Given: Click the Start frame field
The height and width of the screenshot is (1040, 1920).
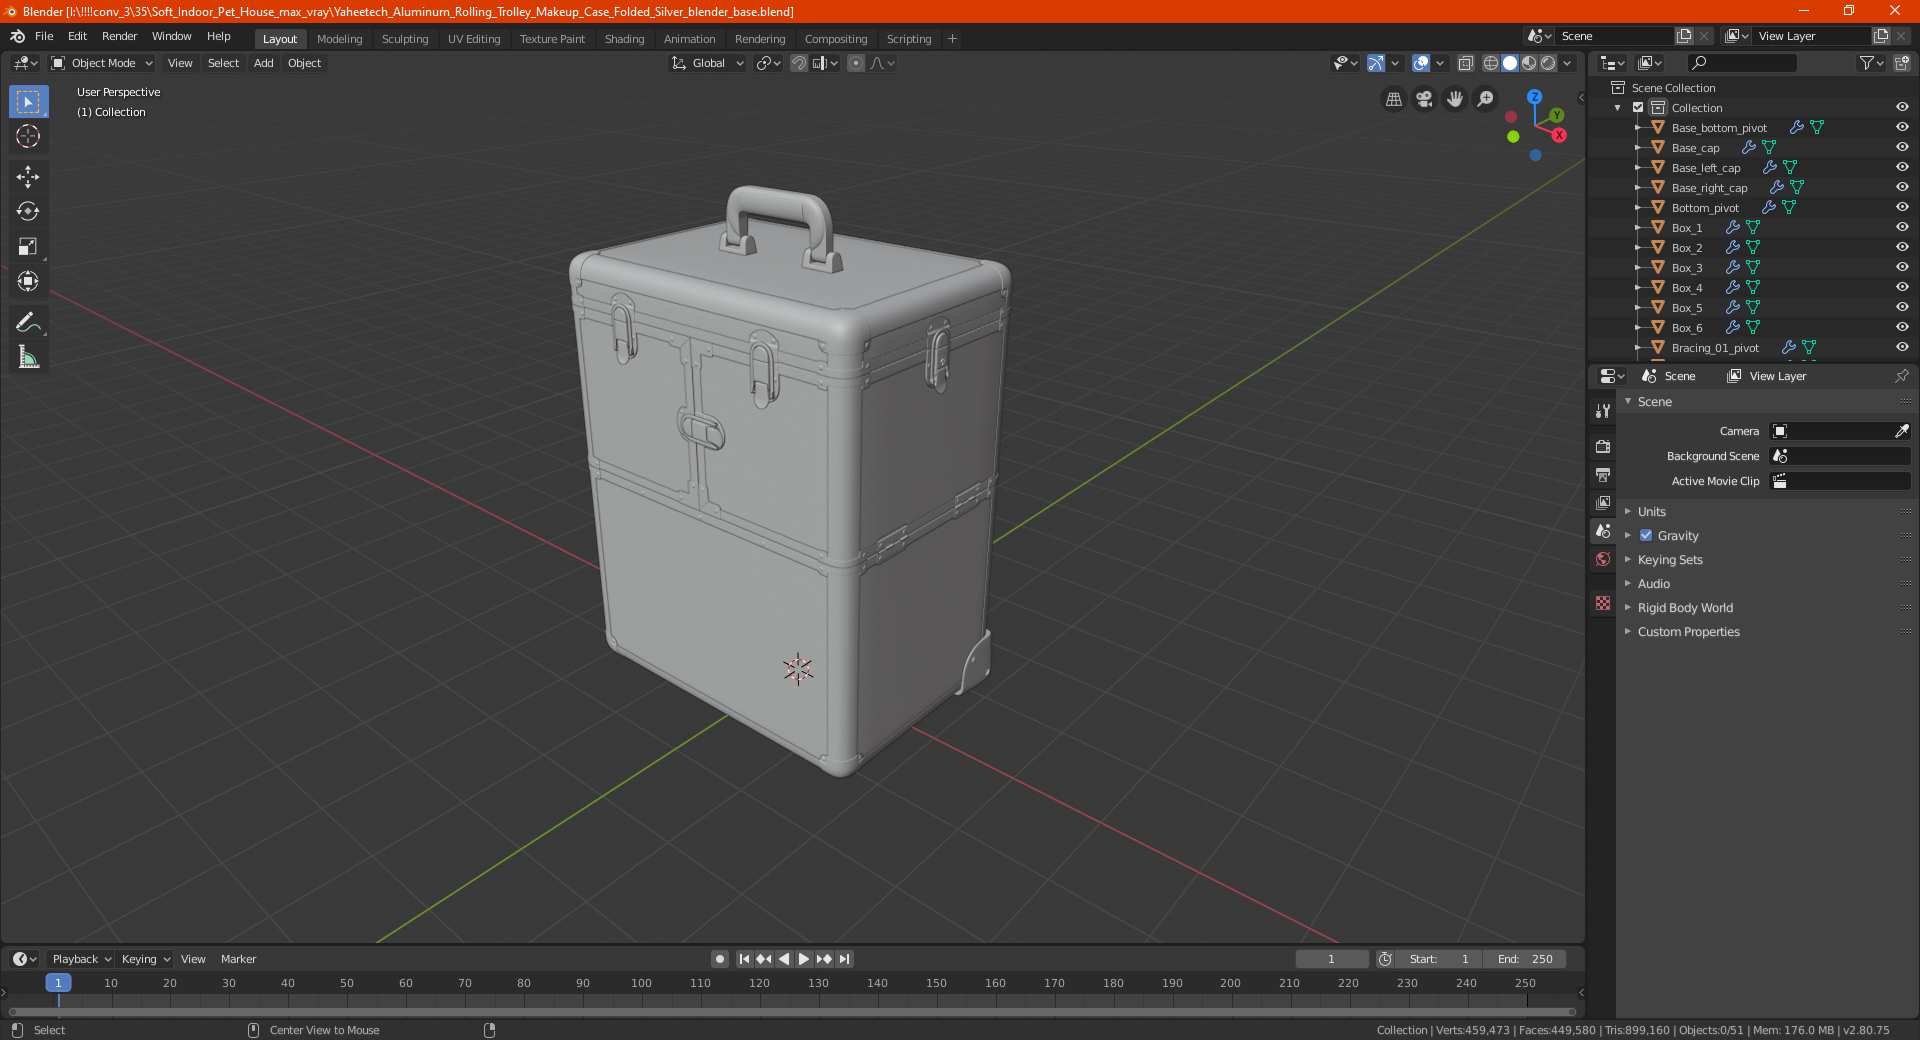Looking at the screenshot, I should coord(1440,959).
